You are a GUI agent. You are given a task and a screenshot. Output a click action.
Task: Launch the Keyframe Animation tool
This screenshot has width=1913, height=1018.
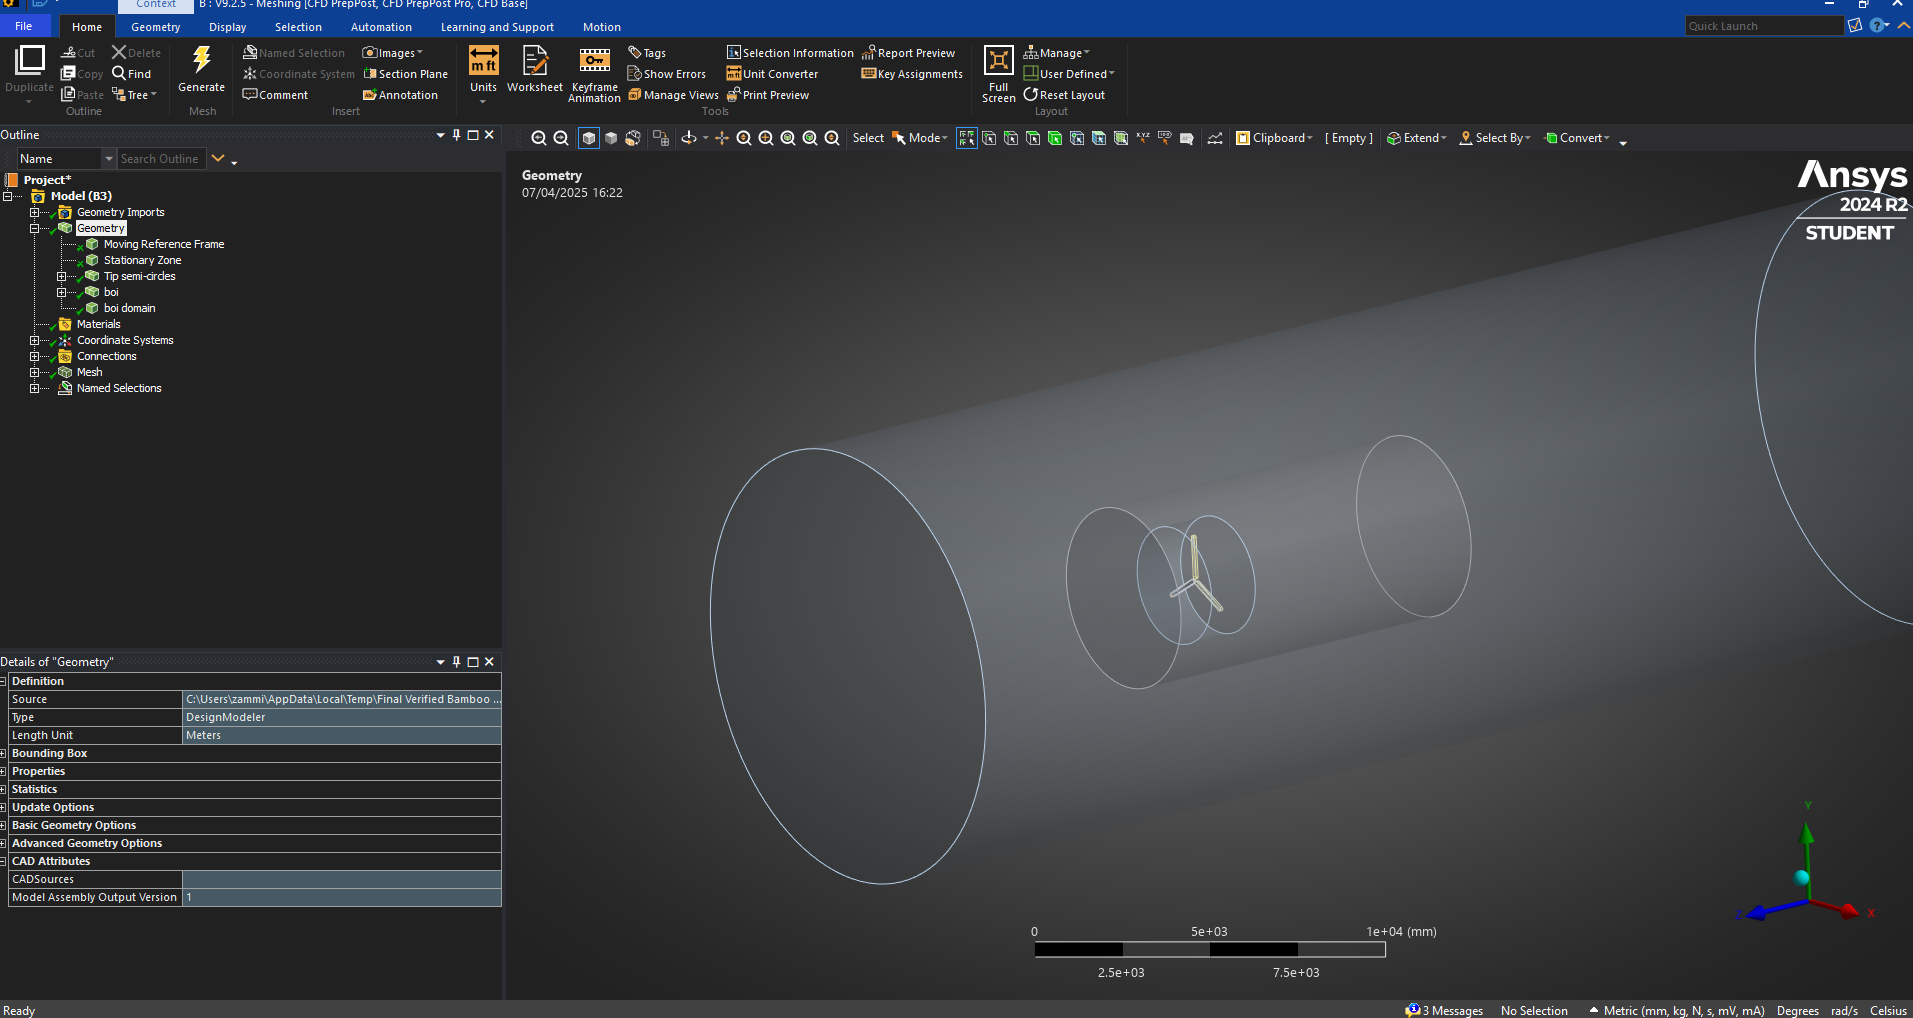[x=594, y=62]
